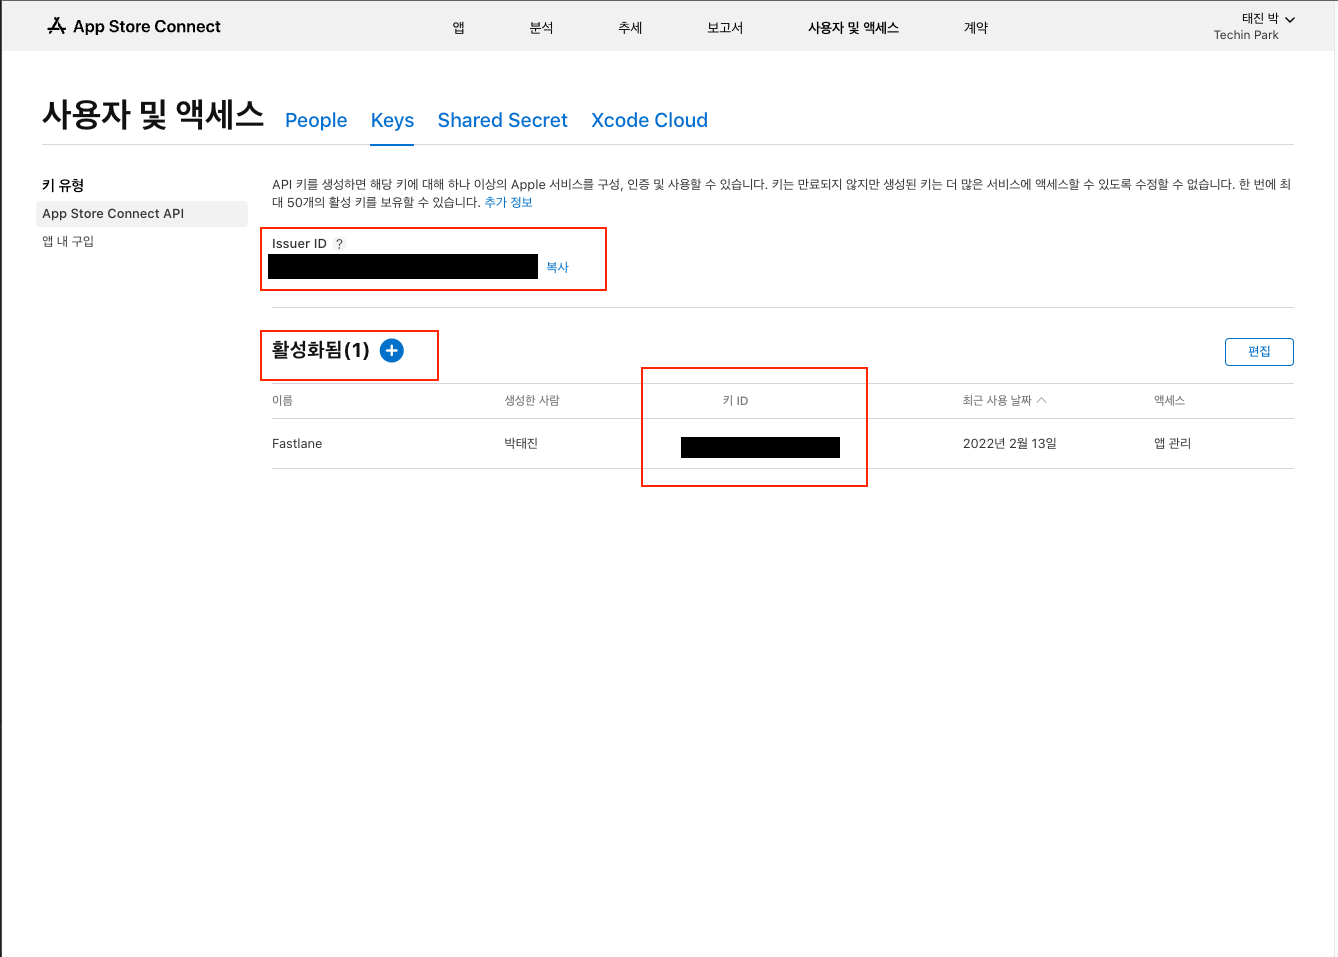
Task: Go to 분석 in top navigation
Action: pyautogui.click(x=541, y=28)
